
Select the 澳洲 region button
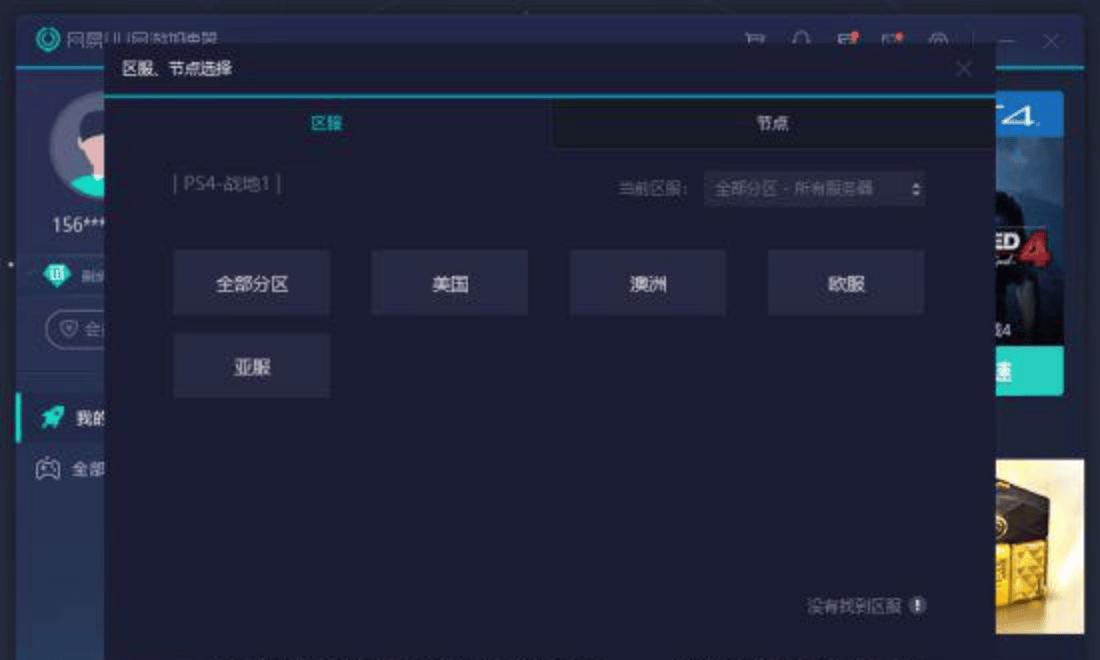(648, 283)
